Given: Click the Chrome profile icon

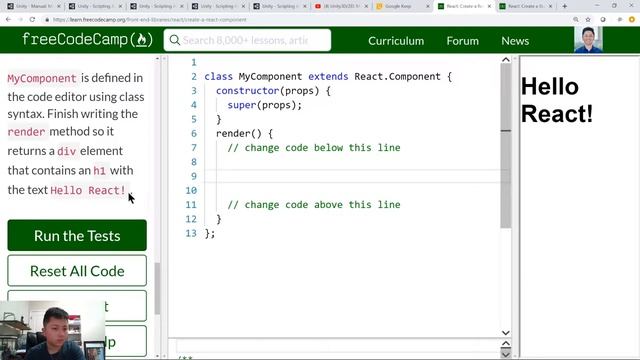Looking at the screenshot, I should click(632, 20).
